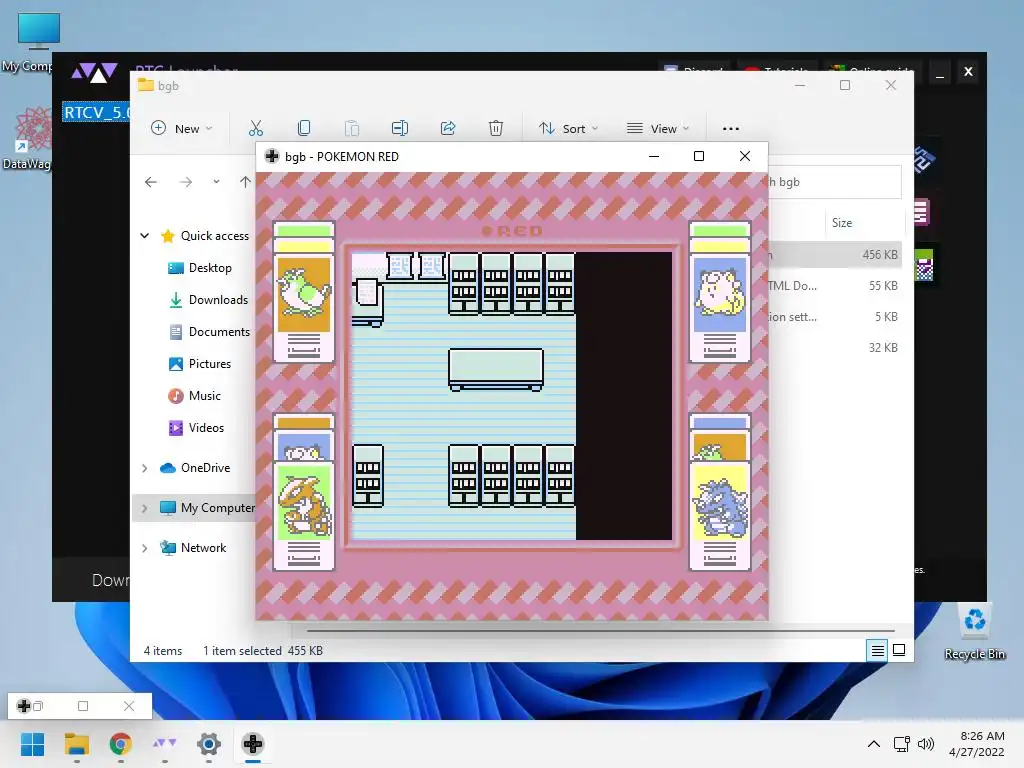Select Videos in navigation pane
1024x768 pixels.
197,428
